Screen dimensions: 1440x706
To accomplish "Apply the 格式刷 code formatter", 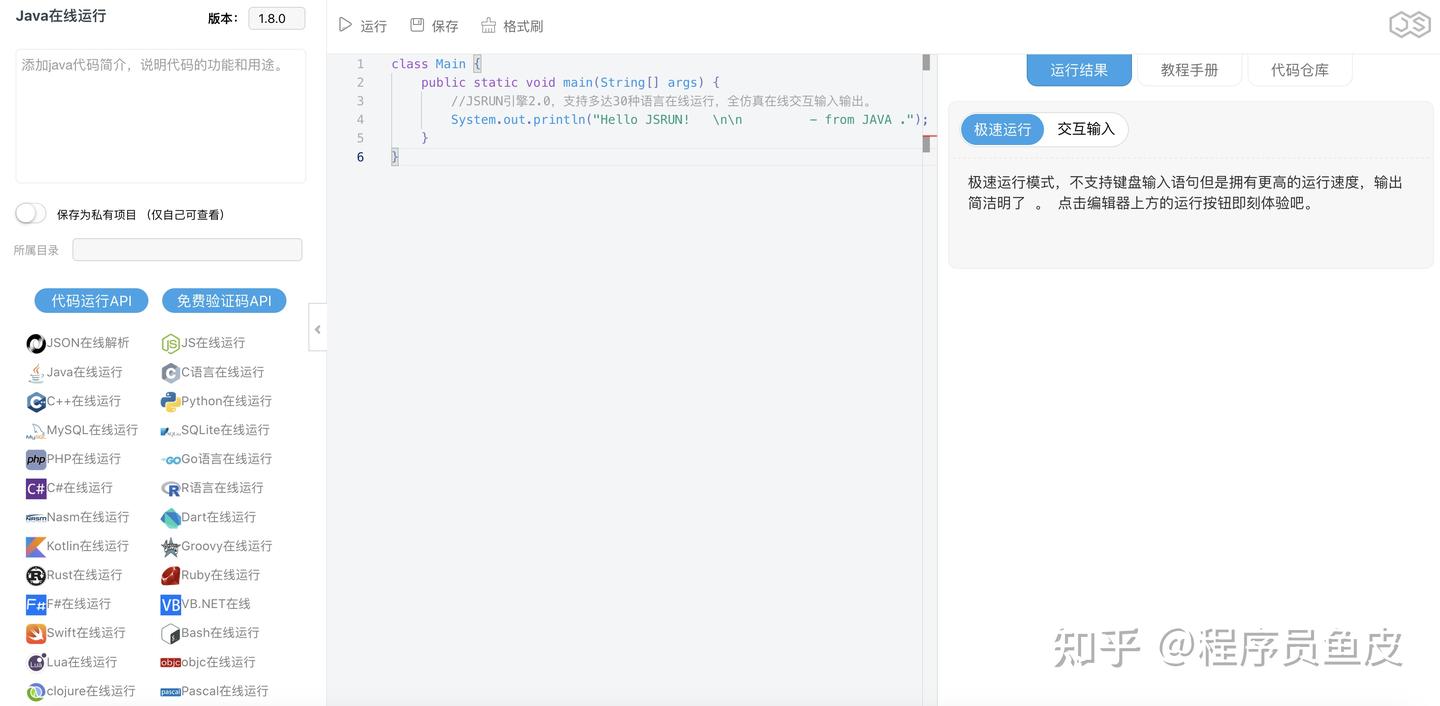I will pyautogui.click(x=512, y=26).
